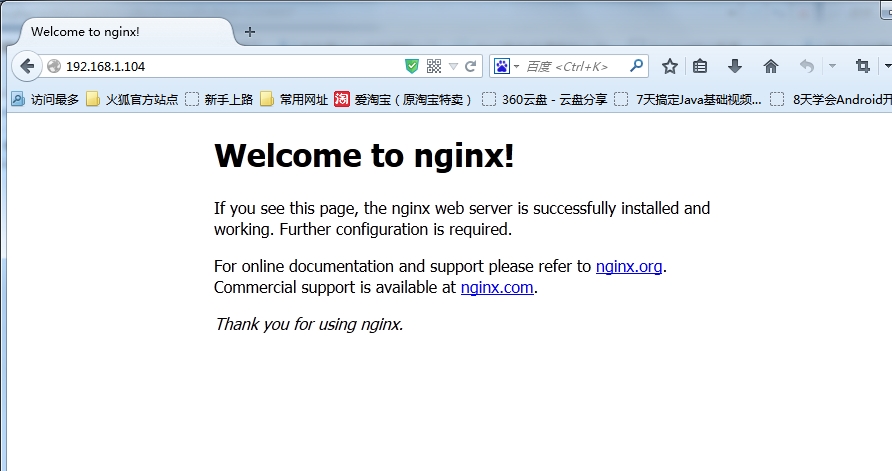This screenshot has height=471, width=892.
Task: Reload the page with refresh icon
Action: (470, 67)
